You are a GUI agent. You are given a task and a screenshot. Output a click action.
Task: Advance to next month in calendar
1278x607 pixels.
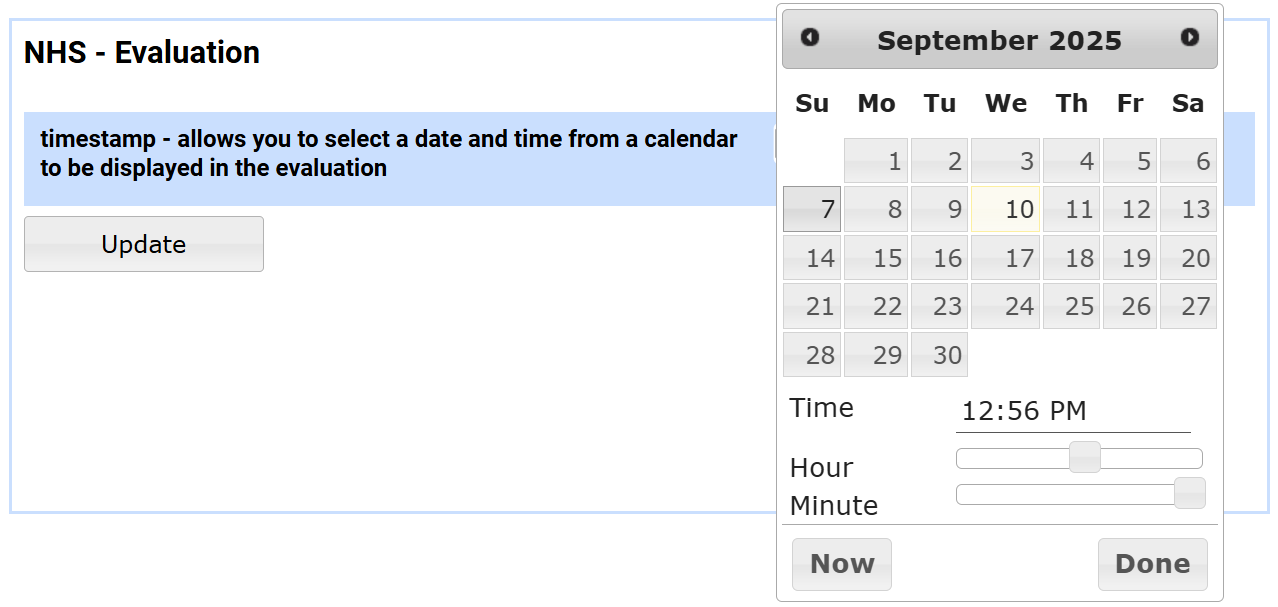click(x=1189, y=38)
